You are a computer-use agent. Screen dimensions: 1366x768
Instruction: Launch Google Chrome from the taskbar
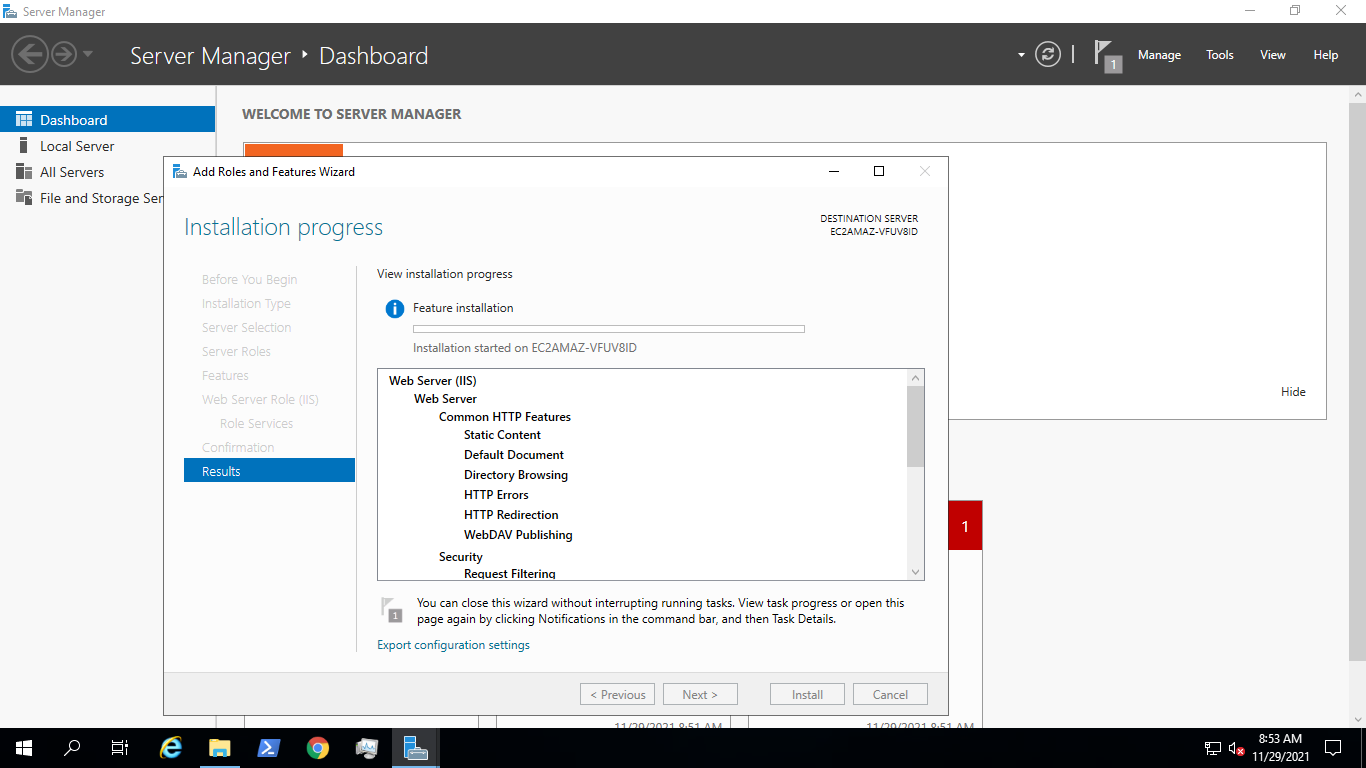click(x=317, y=747)
